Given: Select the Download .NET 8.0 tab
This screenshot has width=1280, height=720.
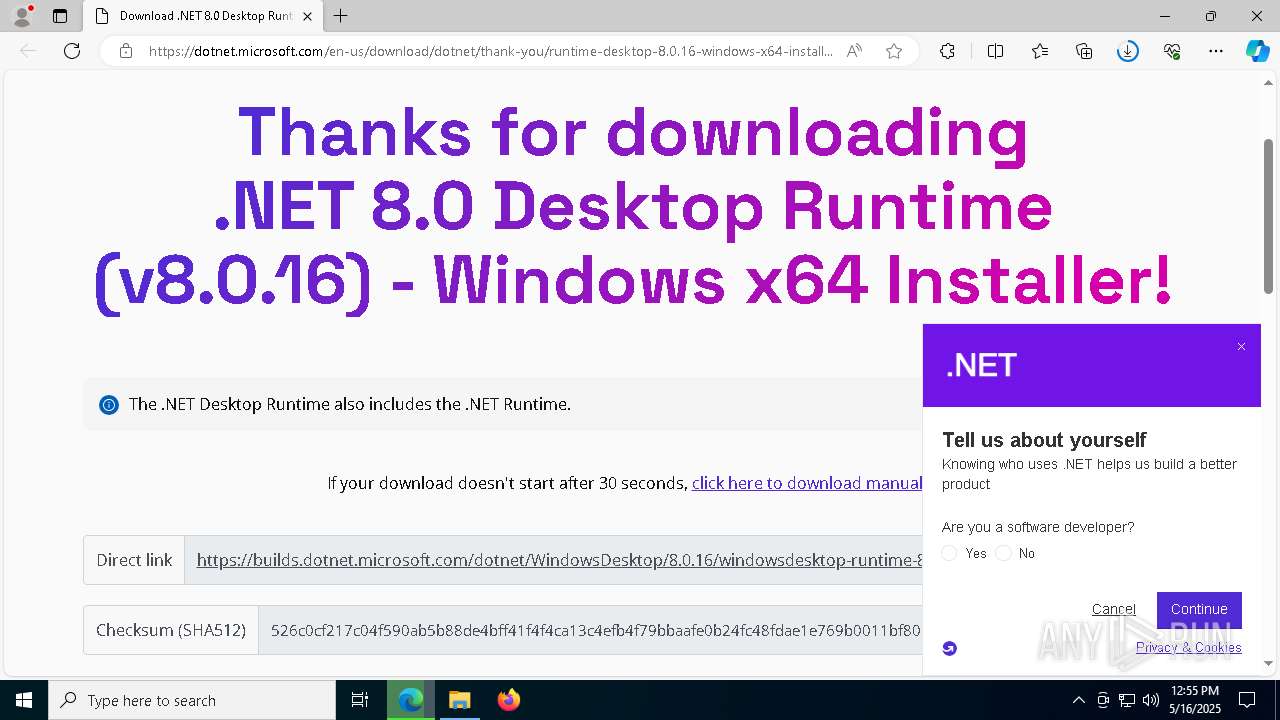Looking at the screenshot, I should click(x=203, y=16).
